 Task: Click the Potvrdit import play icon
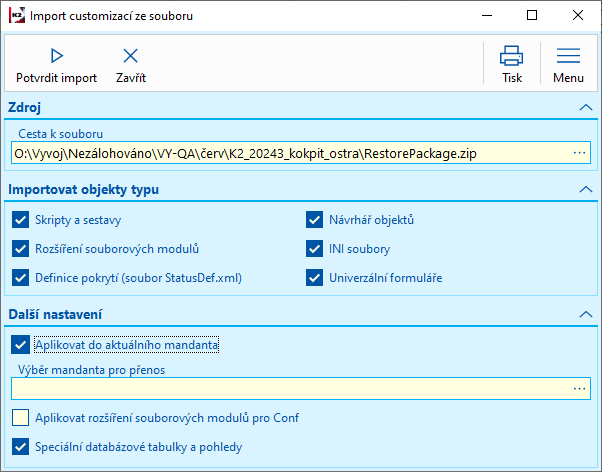click(x=56, y=56)
